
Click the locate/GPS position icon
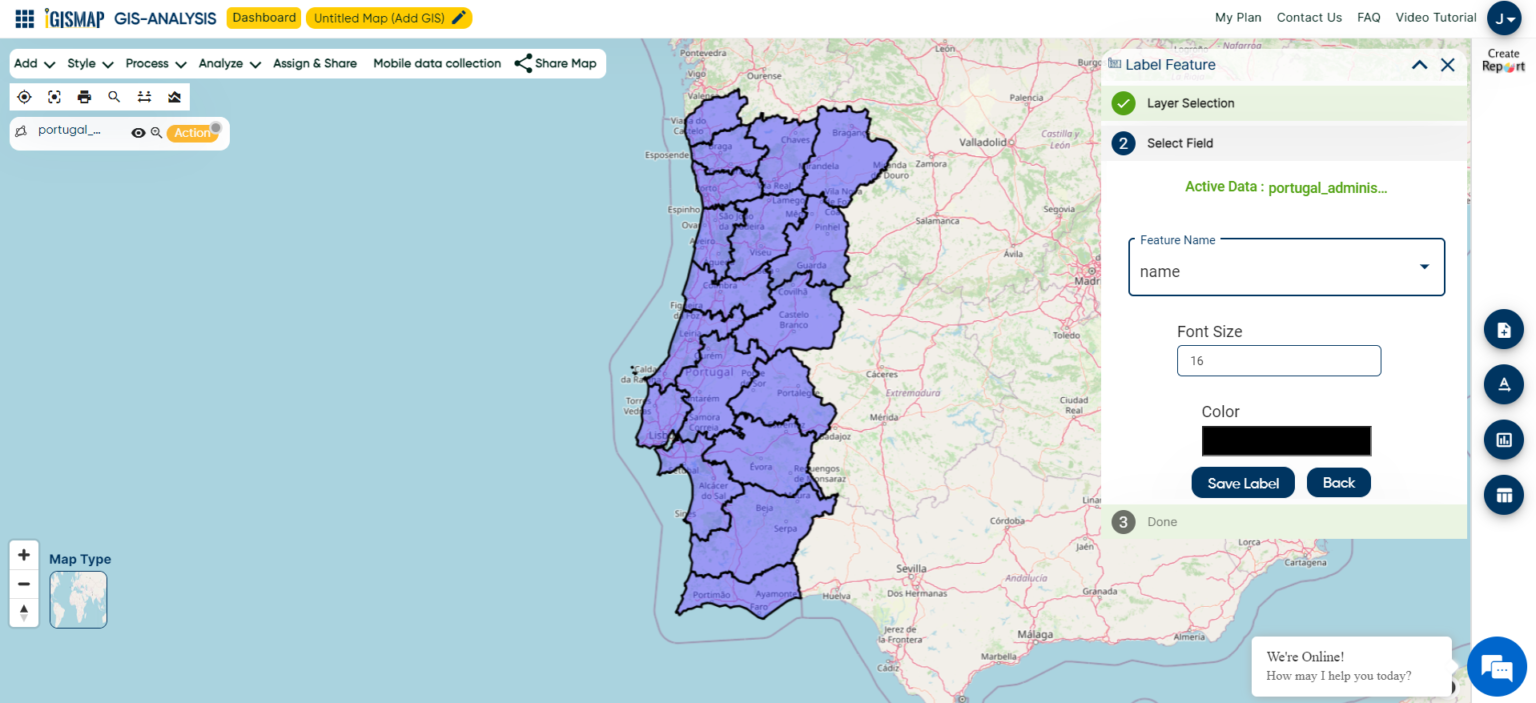point(23,96)
